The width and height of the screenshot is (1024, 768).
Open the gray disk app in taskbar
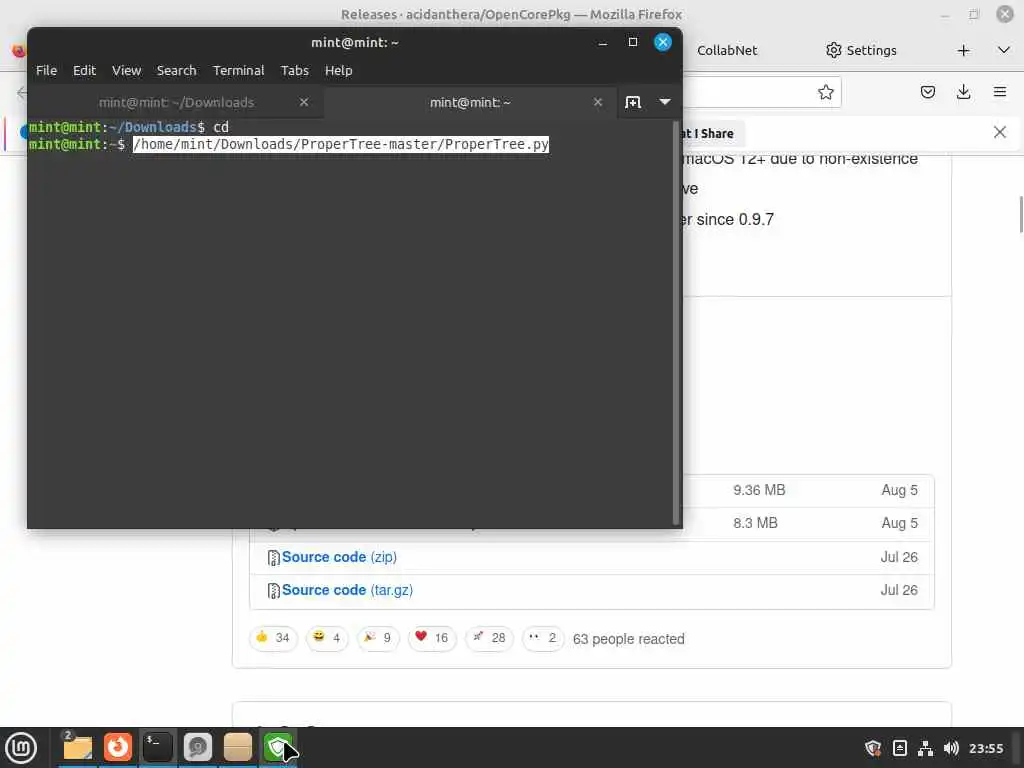coord(197,747)
